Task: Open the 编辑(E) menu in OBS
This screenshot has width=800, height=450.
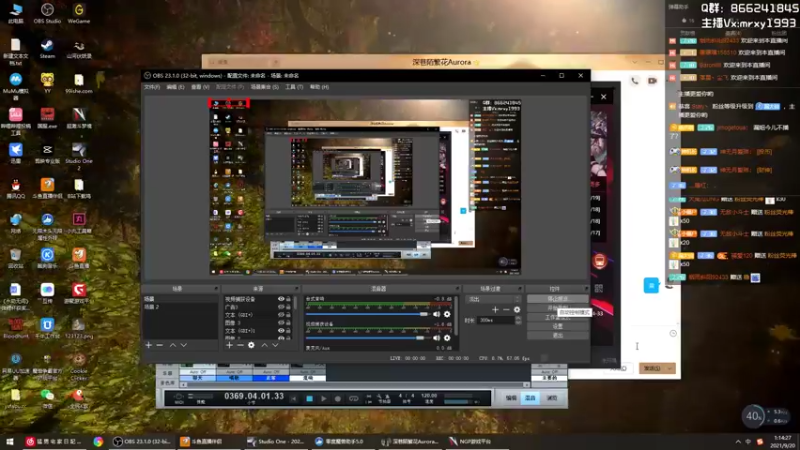Action: pyautogui.click(x=176, y=87)
